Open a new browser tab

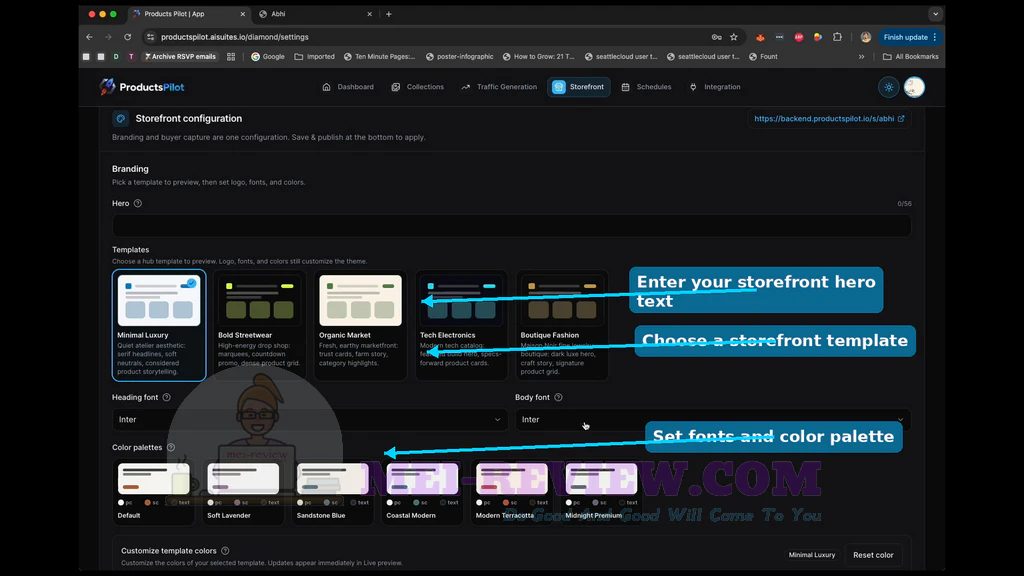[389, 14]
